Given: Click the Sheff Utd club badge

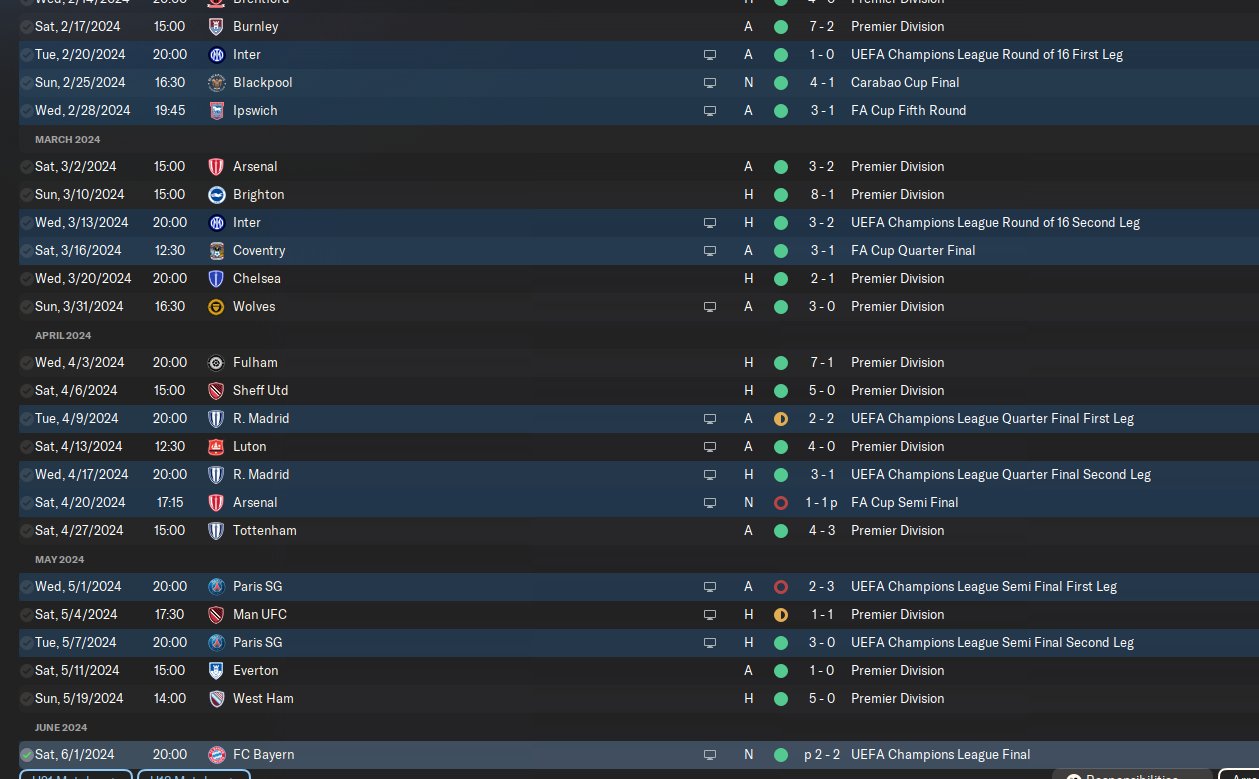Looking at the screenshot, I should pos(216,390).
